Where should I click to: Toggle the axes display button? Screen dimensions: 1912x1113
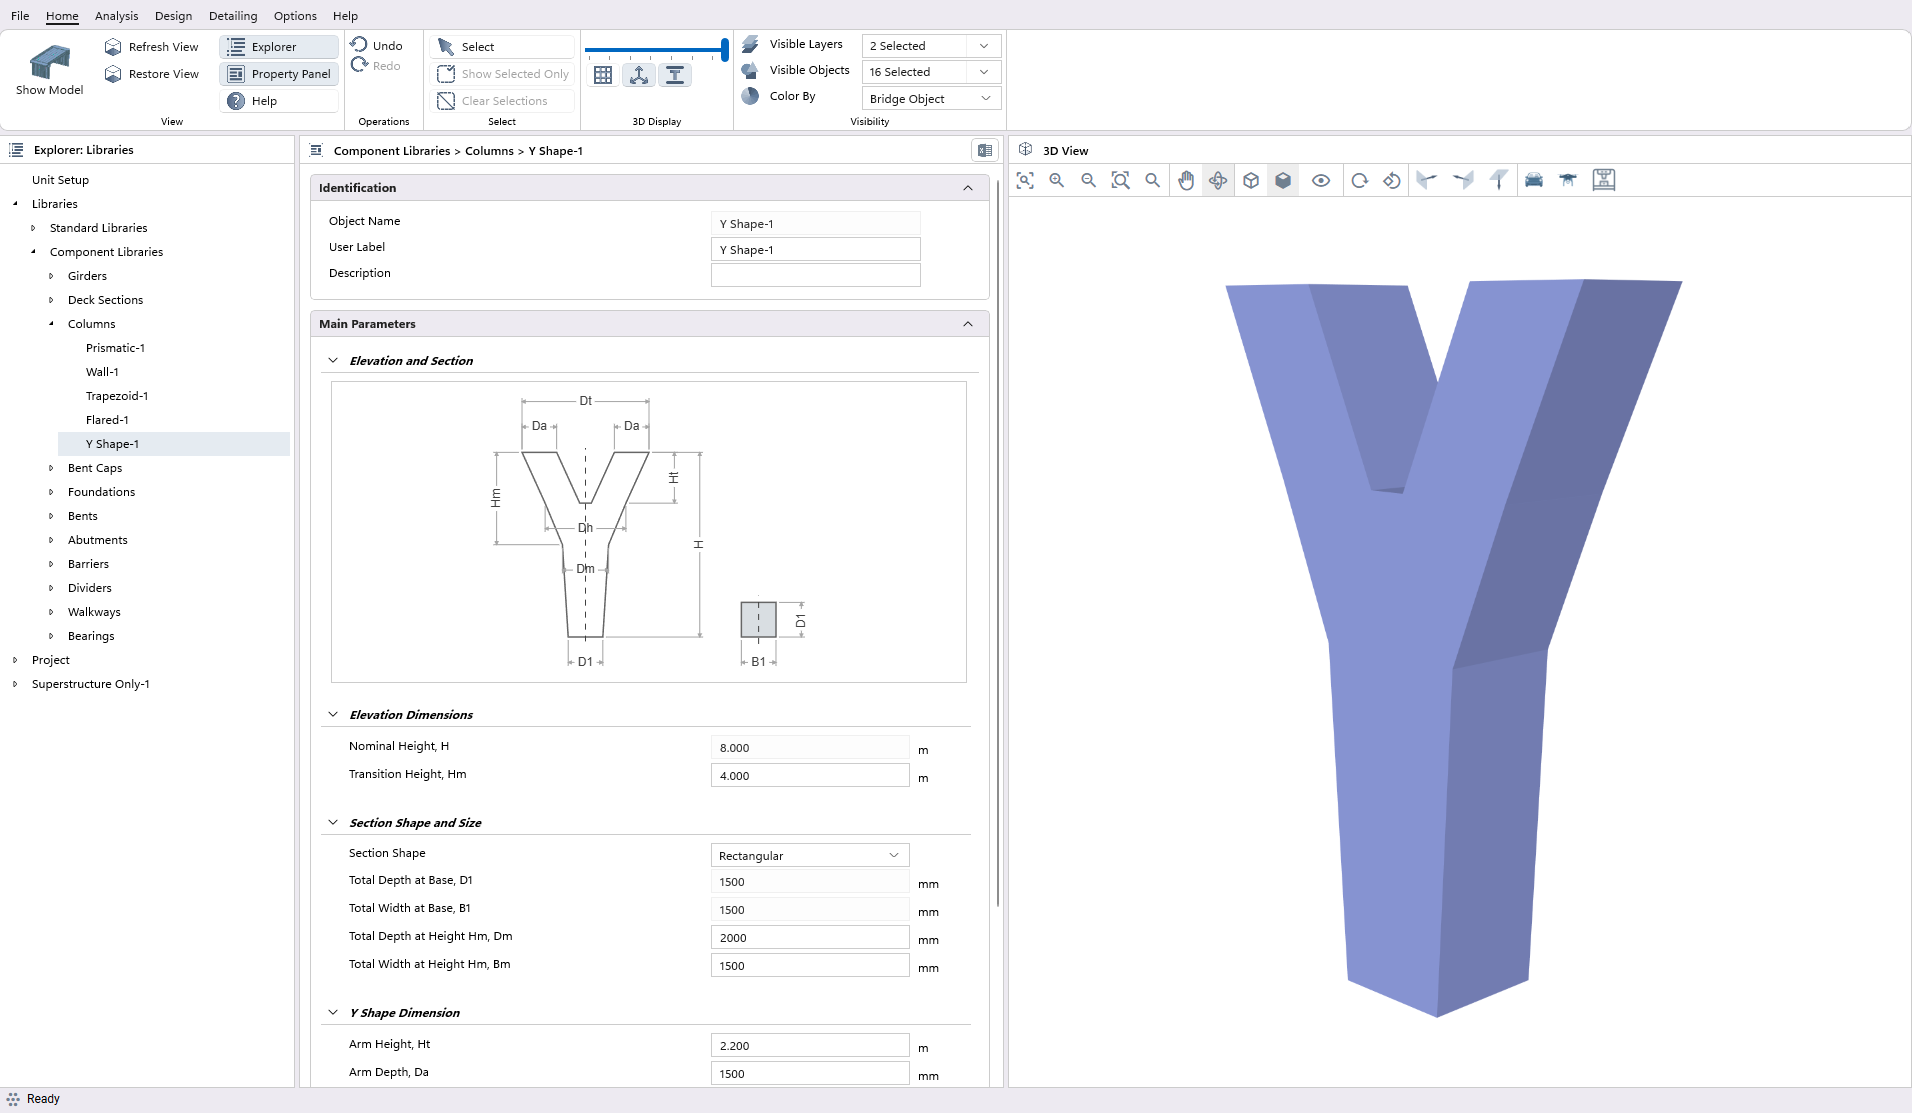(639, 76)
